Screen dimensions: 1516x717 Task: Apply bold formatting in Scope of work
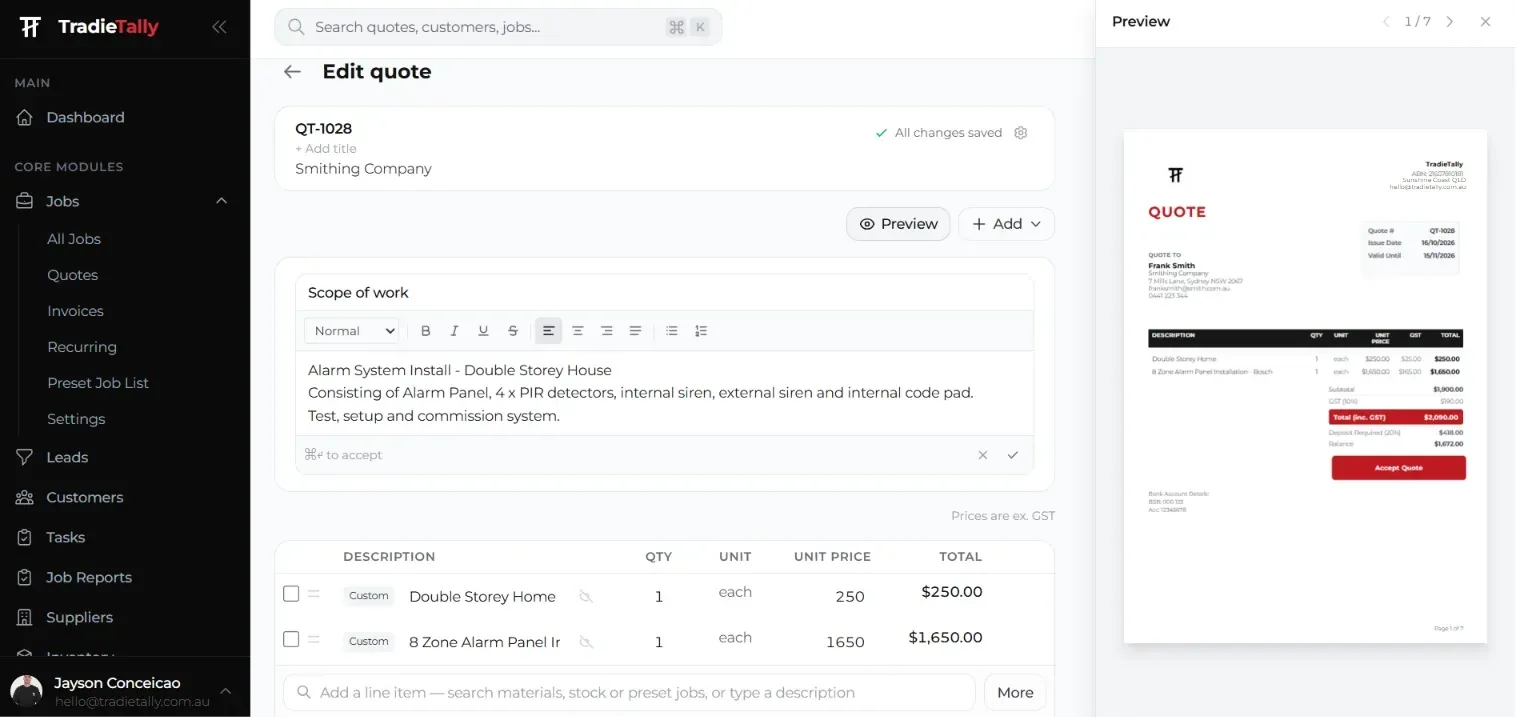pos(426,331)
